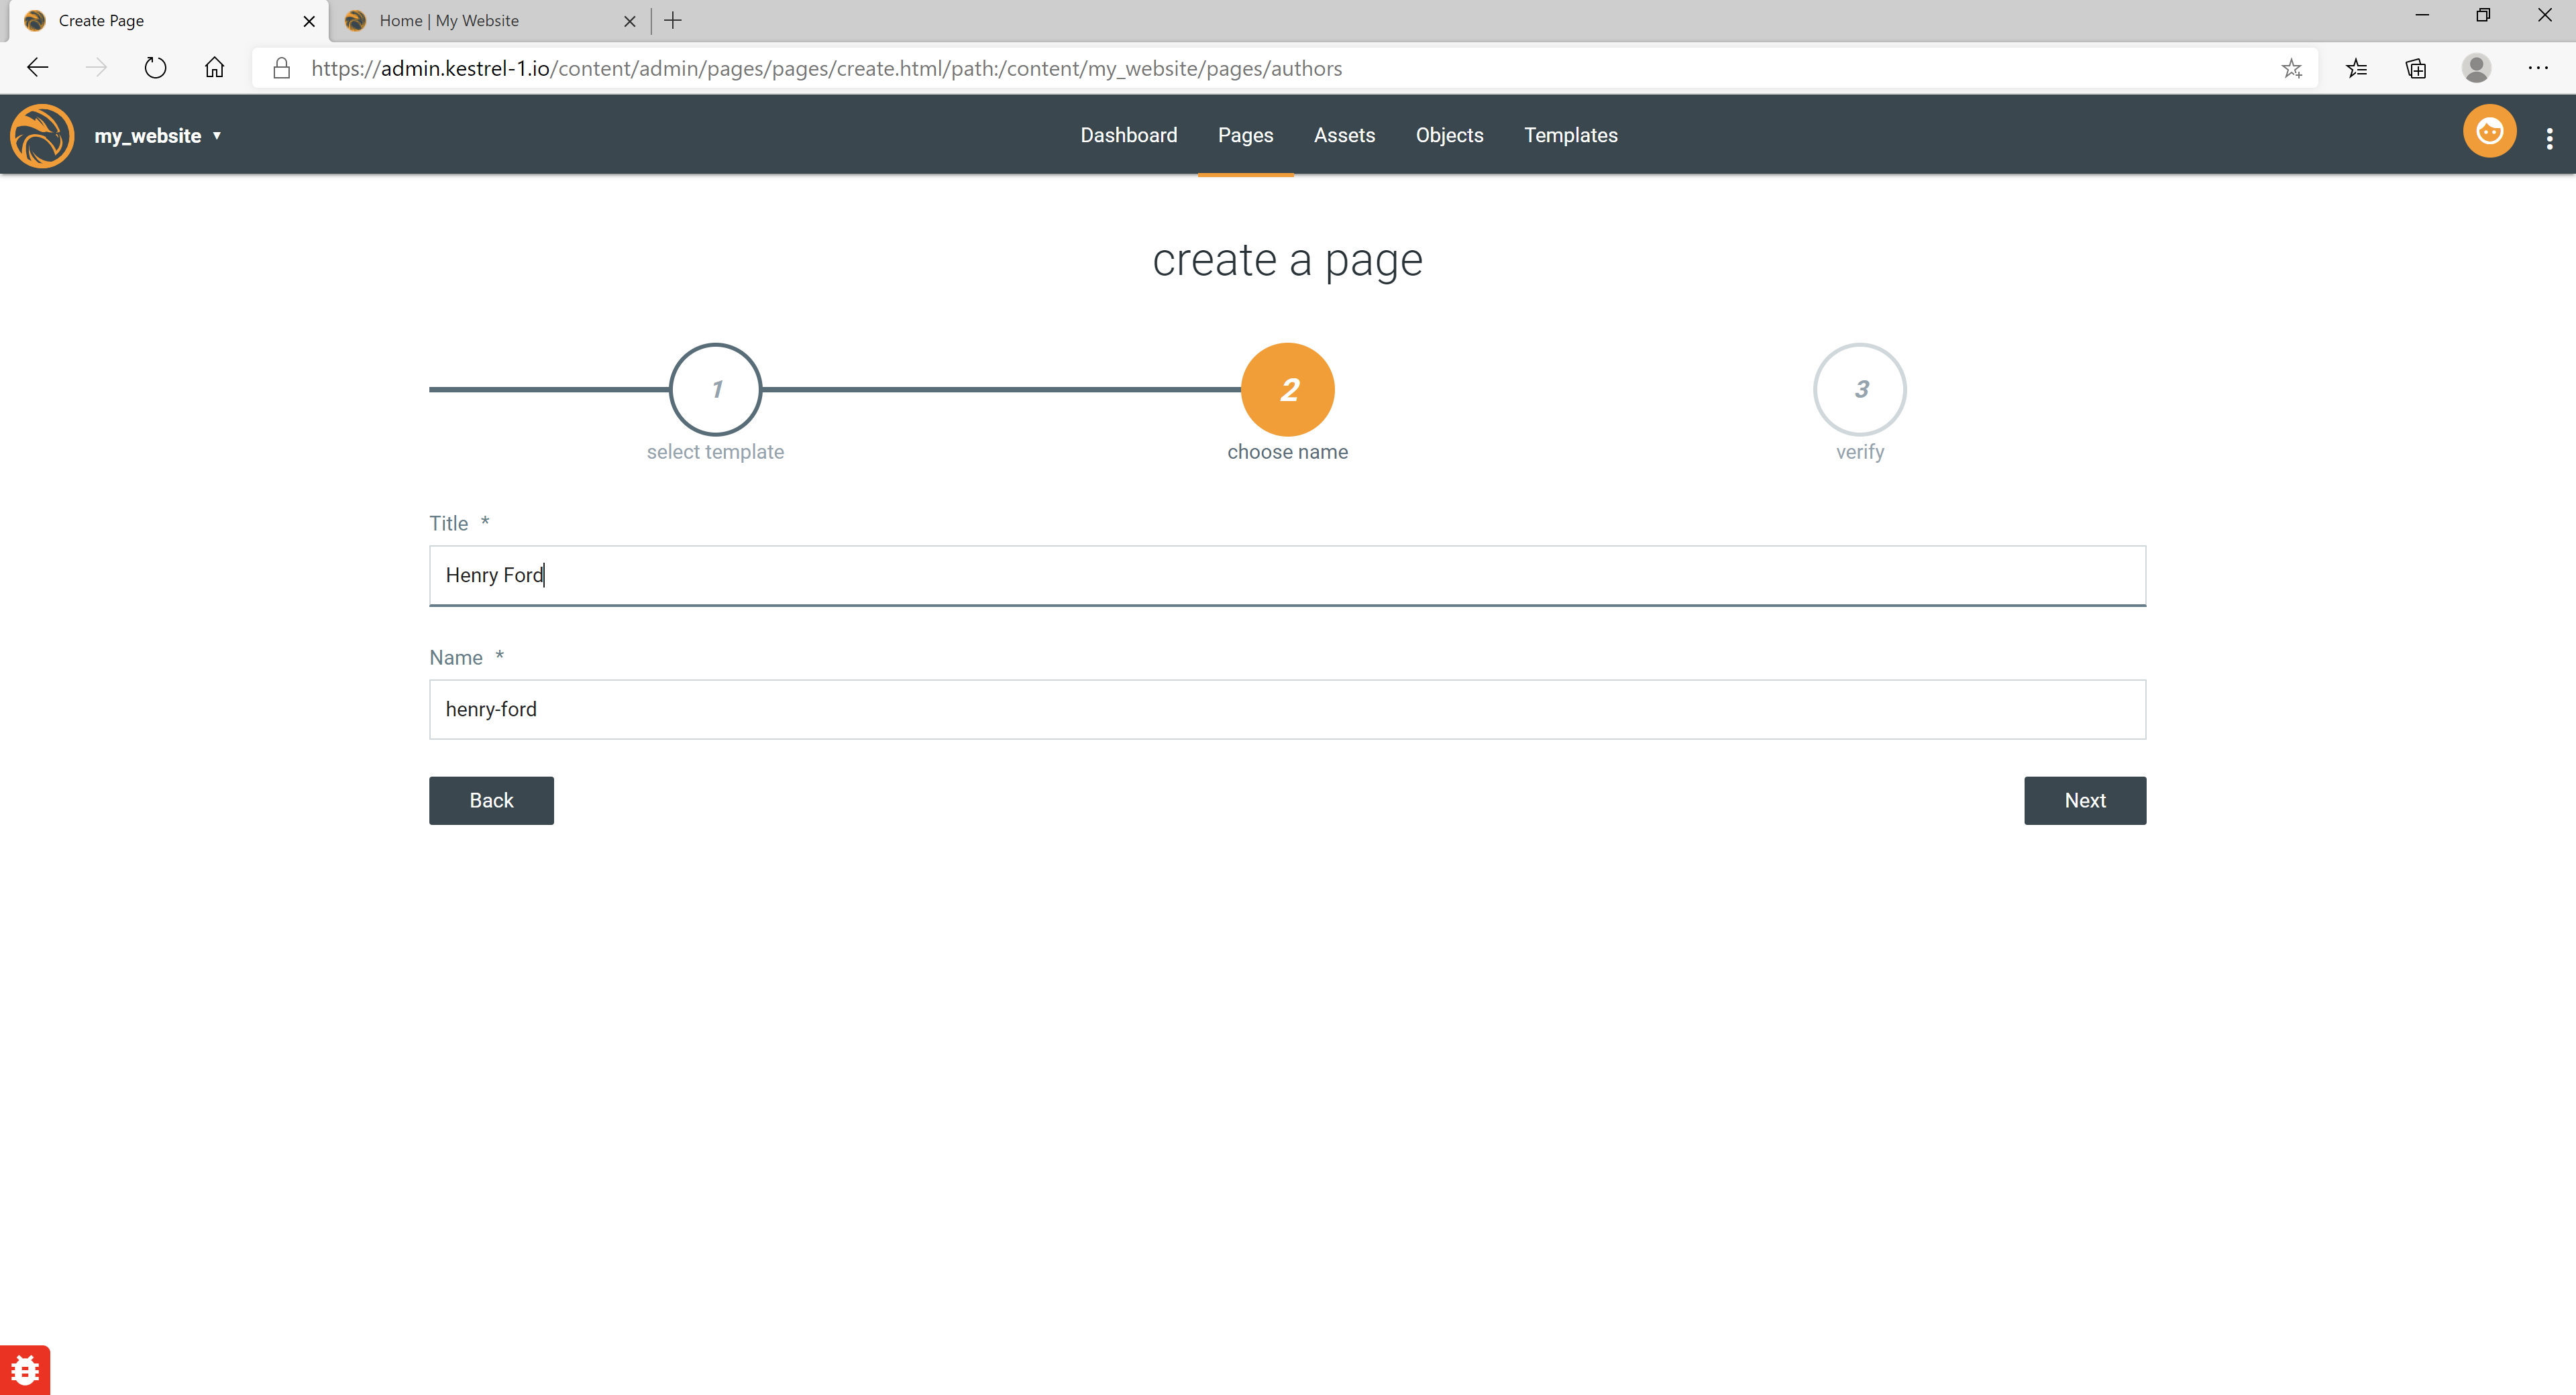This screenshot has height=1395, width=2576.
Task: Open the vertical three-dot header menu
Action: coord(2549,138)
